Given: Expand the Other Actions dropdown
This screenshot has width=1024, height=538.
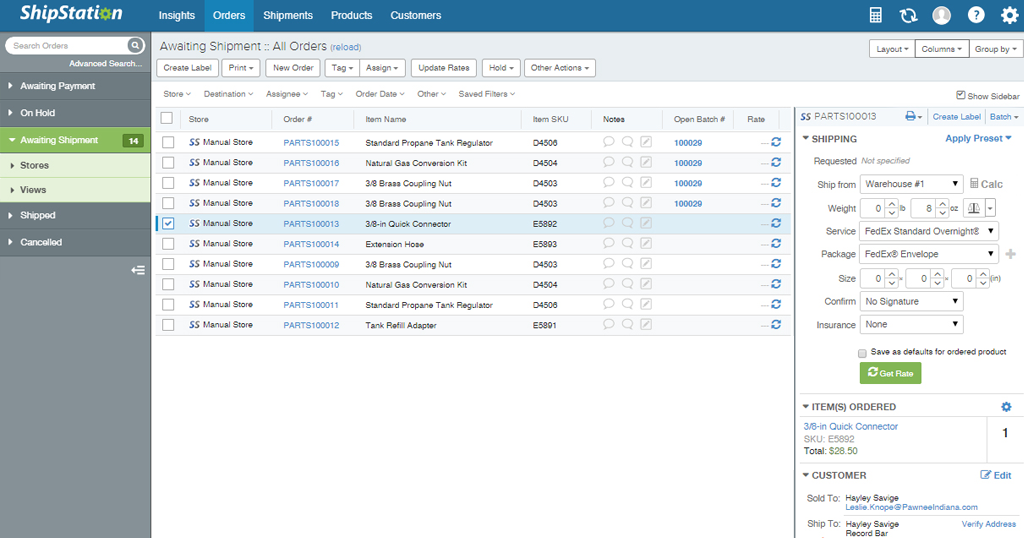Looking at the screenshot, I should click(560, 68).
